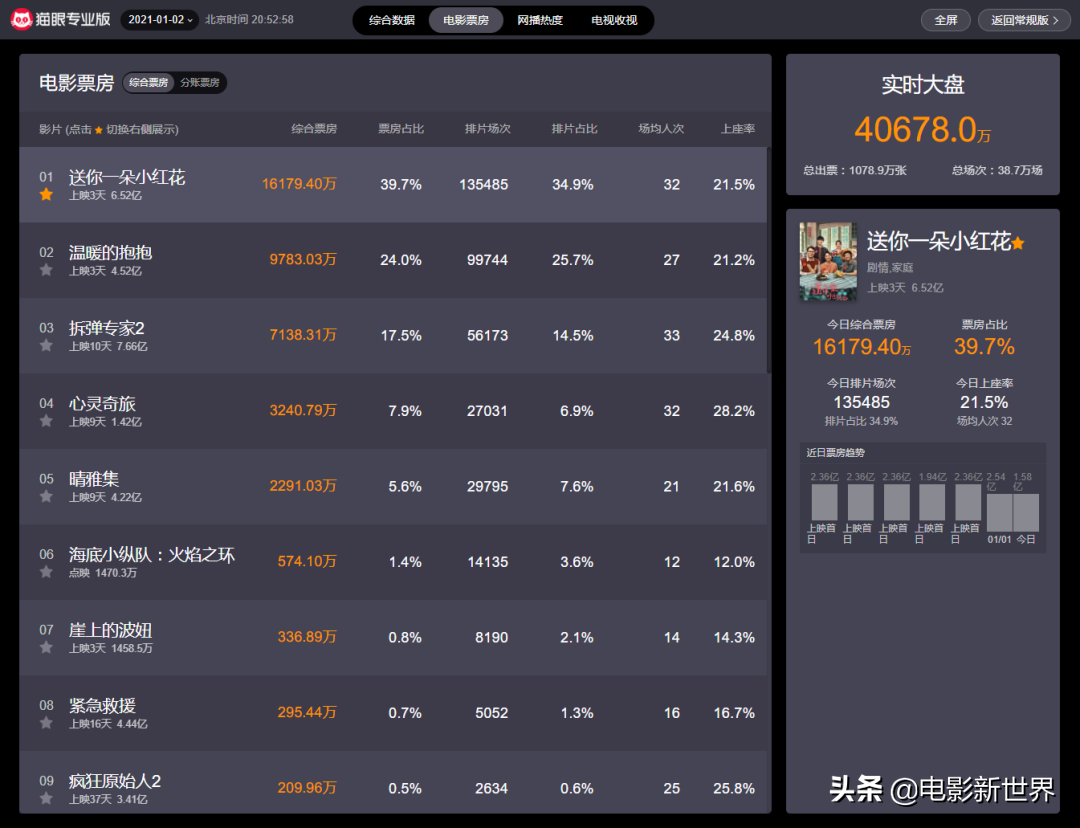Toggle star for 晴雅集
Image resolution: width=1080 pixels, height=828 pixels.
(x=46, y=497)
